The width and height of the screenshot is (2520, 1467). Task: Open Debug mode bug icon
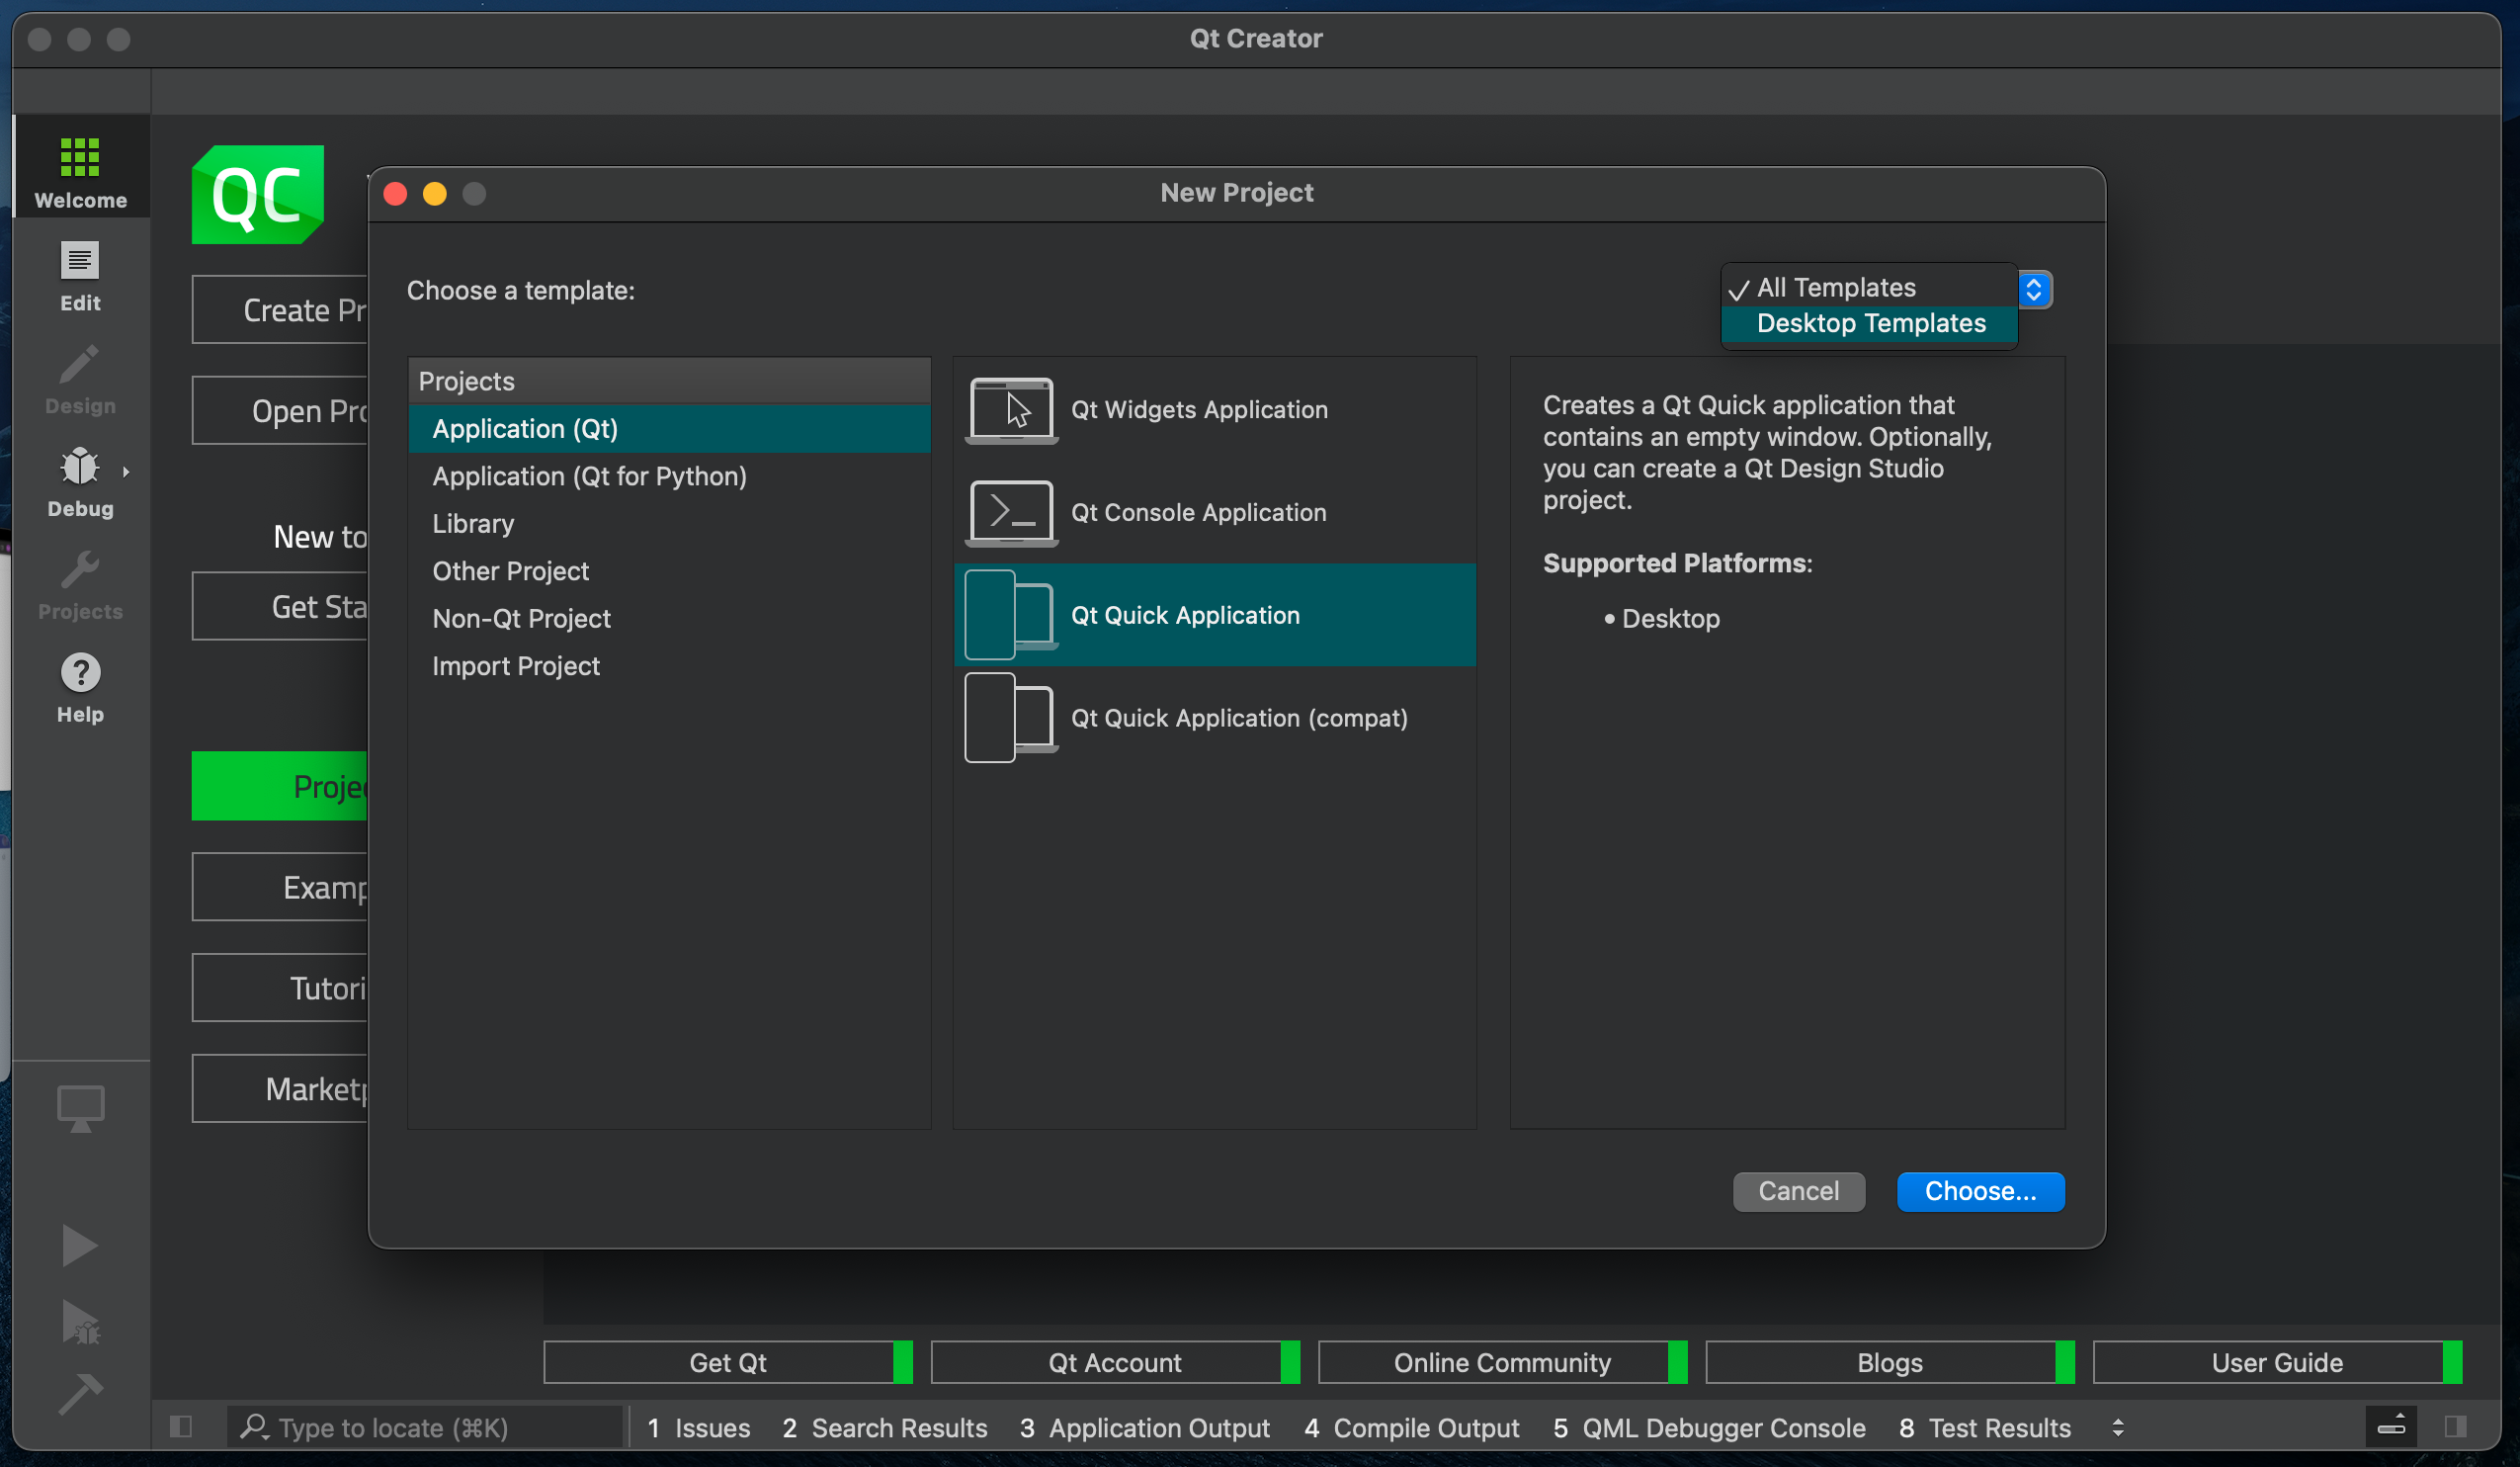pos(80,467)
